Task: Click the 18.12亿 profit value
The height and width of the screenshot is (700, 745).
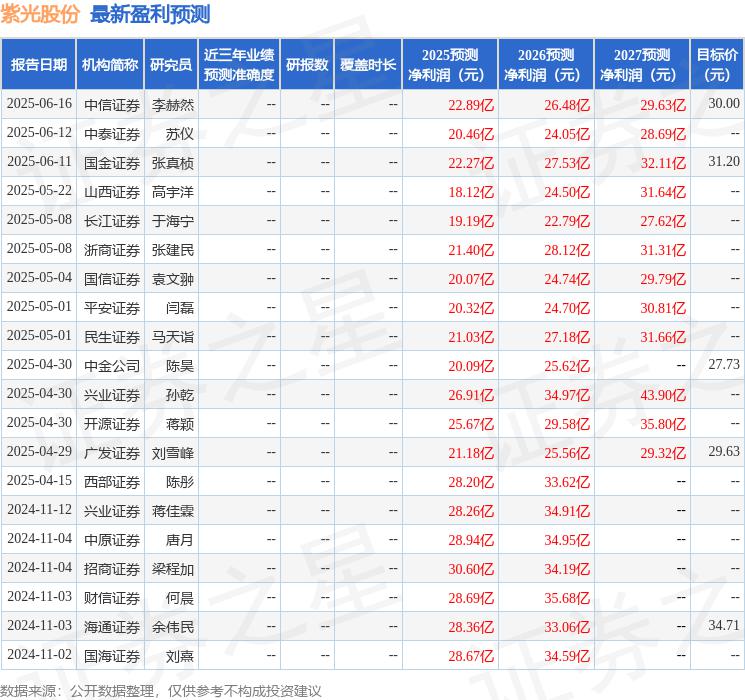Action: (471, 192)
